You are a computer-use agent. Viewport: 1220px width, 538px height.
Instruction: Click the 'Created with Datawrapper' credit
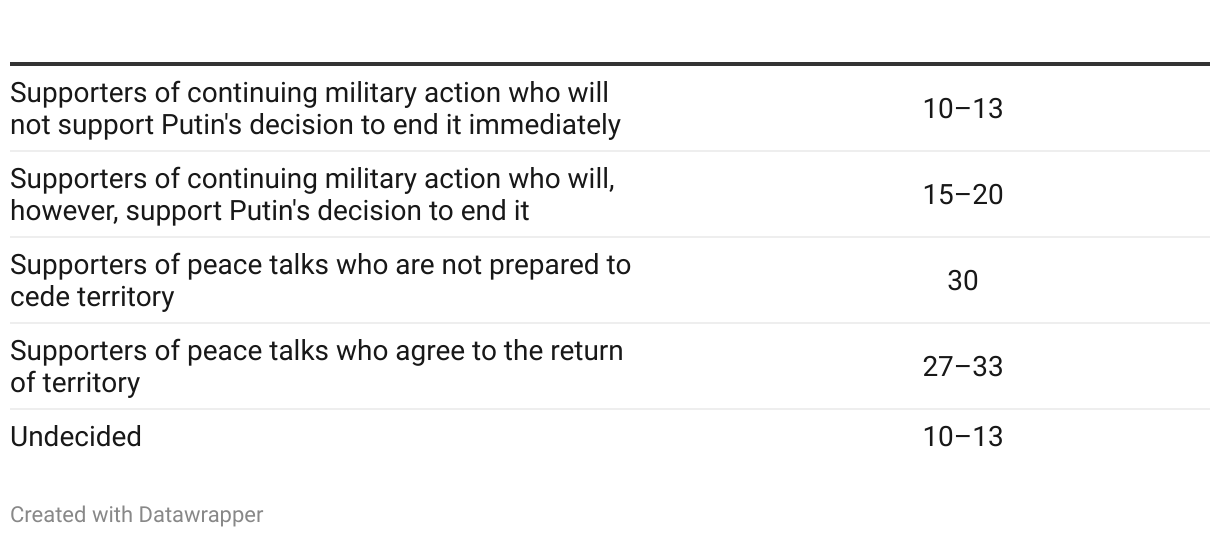pos(137,515)
